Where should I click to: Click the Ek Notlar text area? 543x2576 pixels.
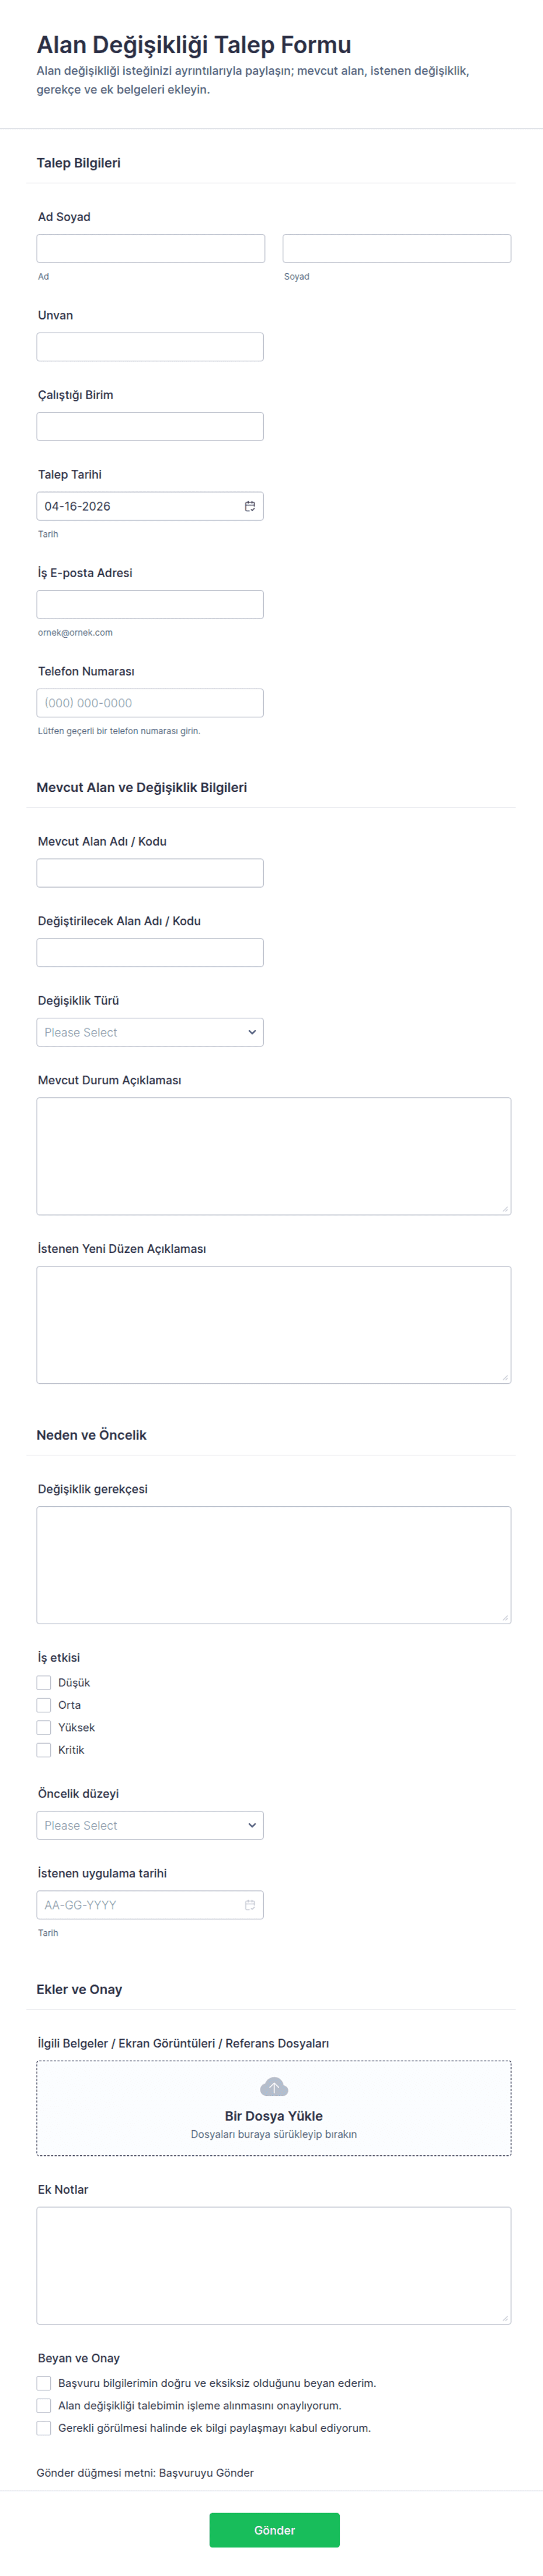[x=273, y=2265]
